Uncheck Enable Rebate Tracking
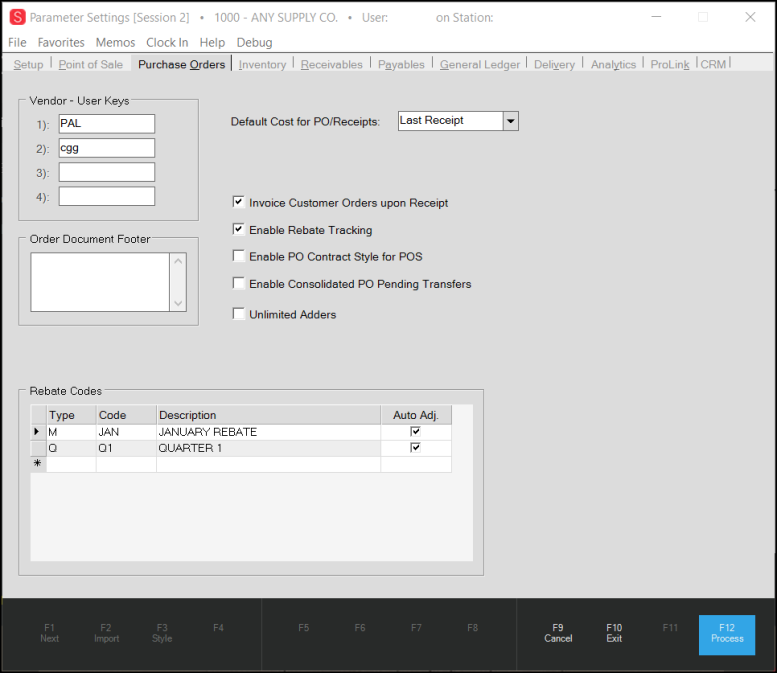The height and width of the screenshot is (673, 777). pos(239,229)
